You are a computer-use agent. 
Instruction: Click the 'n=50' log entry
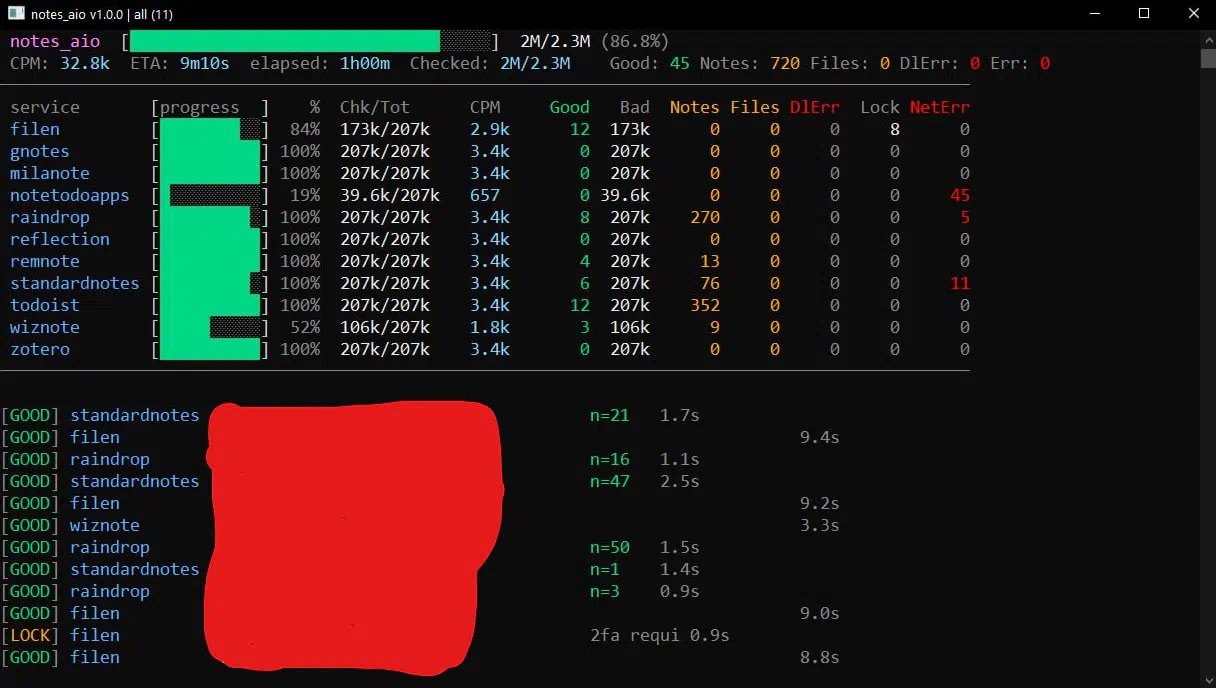tap(610, 547)
